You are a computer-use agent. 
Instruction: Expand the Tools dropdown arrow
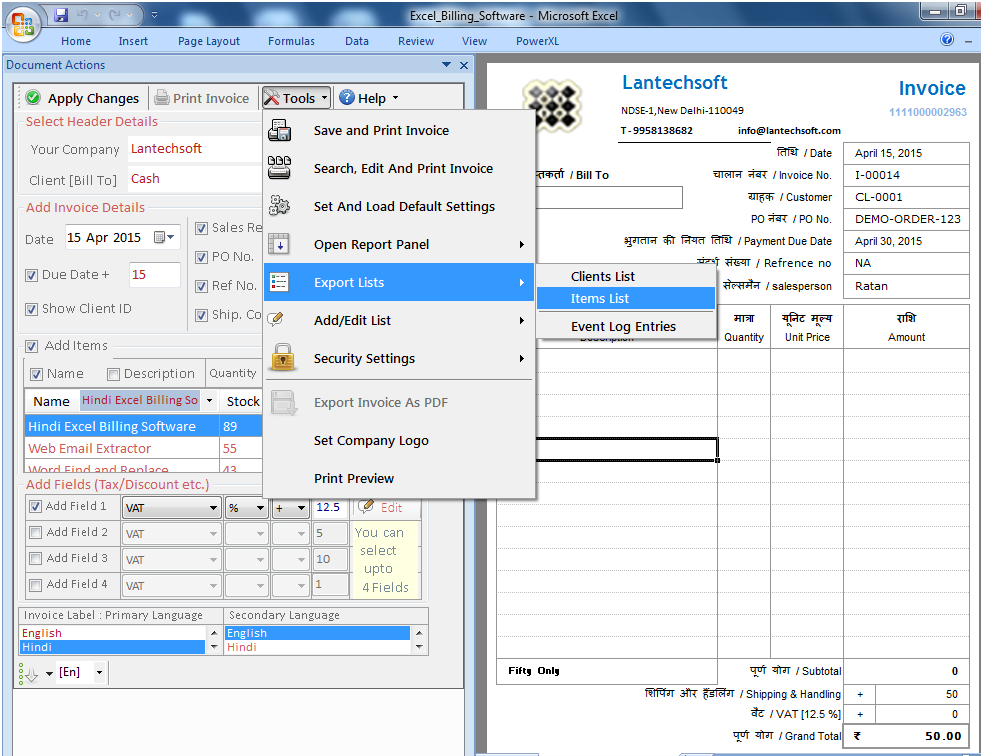tap(324, 98)
